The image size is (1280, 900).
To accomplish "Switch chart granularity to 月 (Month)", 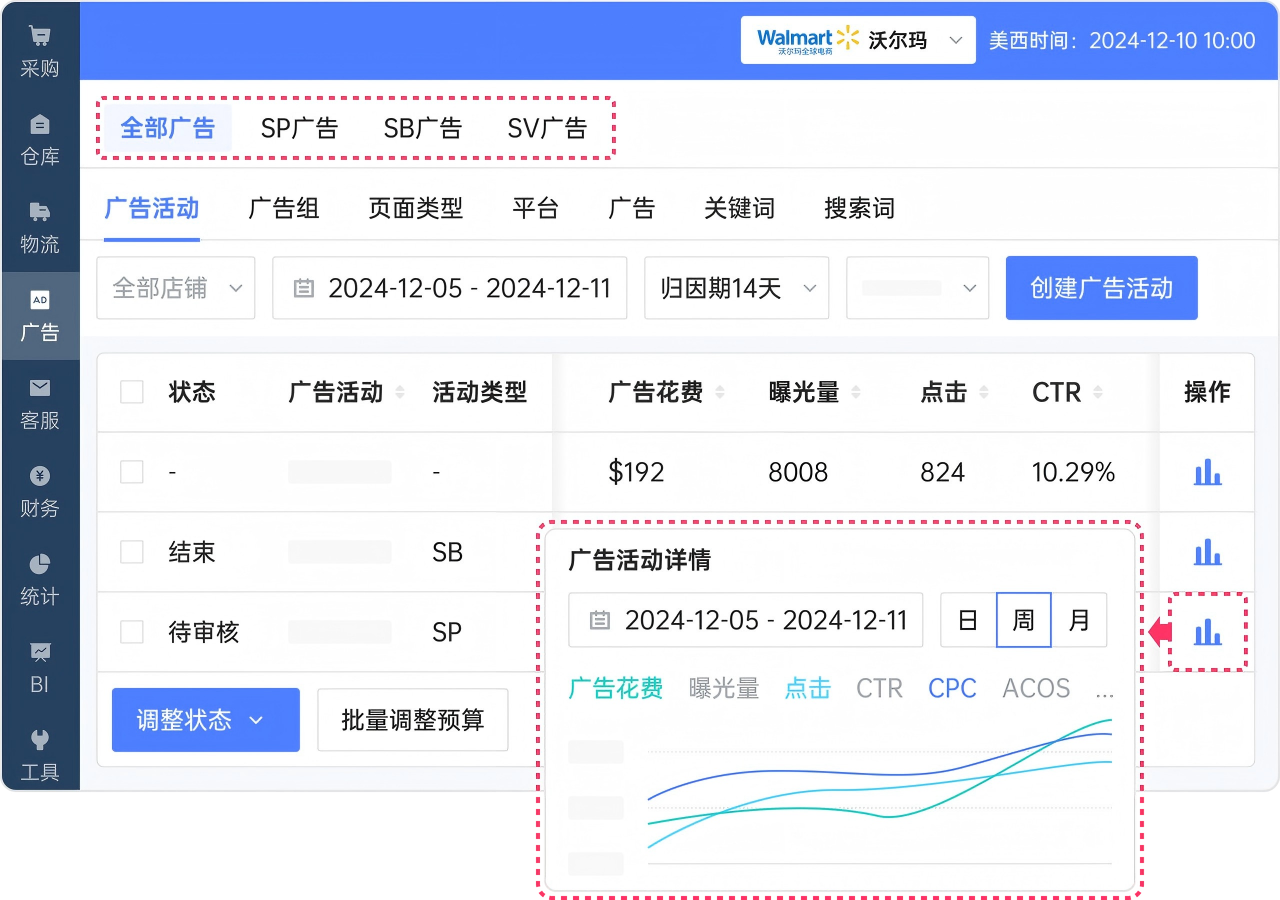I will pos(1079,620).
